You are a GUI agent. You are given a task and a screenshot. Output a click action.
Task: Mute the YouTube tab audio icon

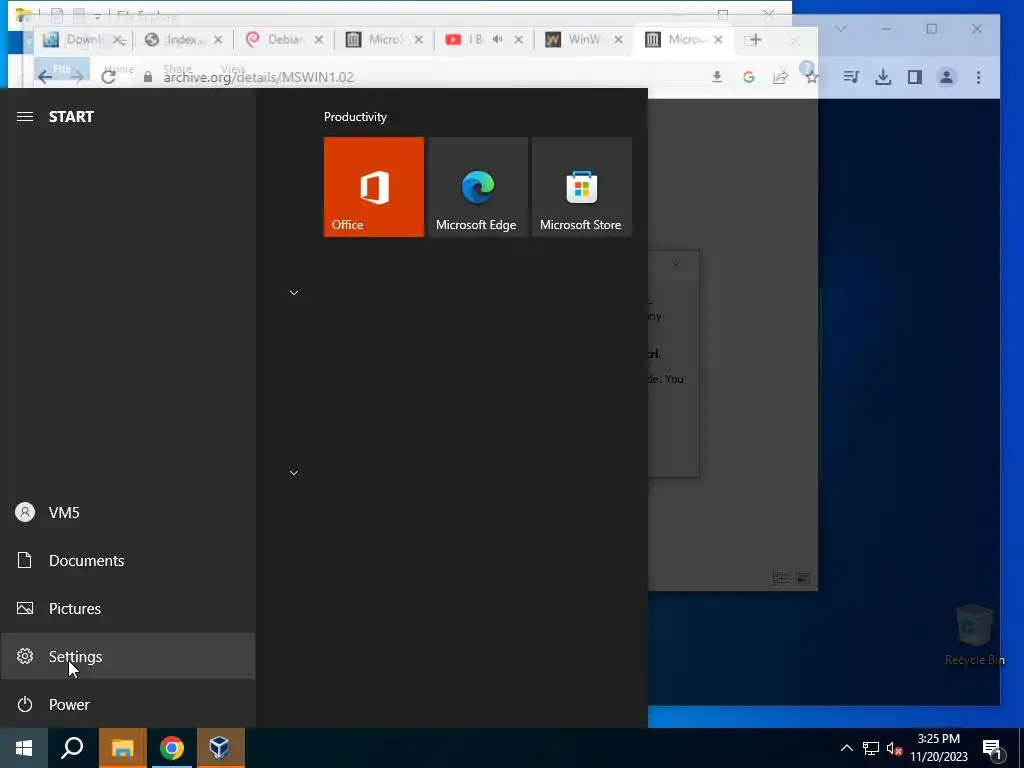point(498,40)
